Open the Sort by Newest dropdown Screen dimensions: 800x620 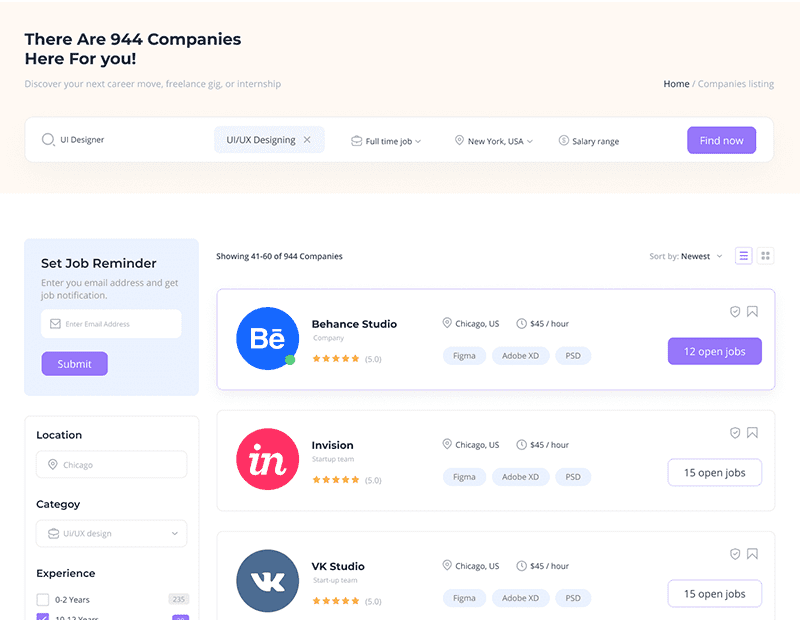click(686, 257)
